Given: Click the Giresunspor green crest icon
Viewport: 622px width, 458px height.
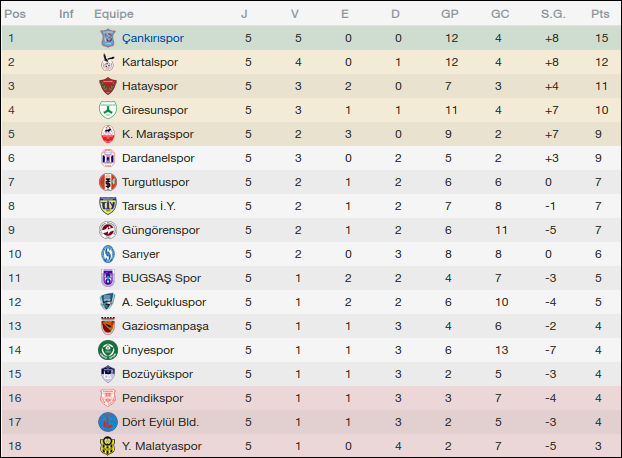Looking at the screenshot, I should tap(108, 110).
